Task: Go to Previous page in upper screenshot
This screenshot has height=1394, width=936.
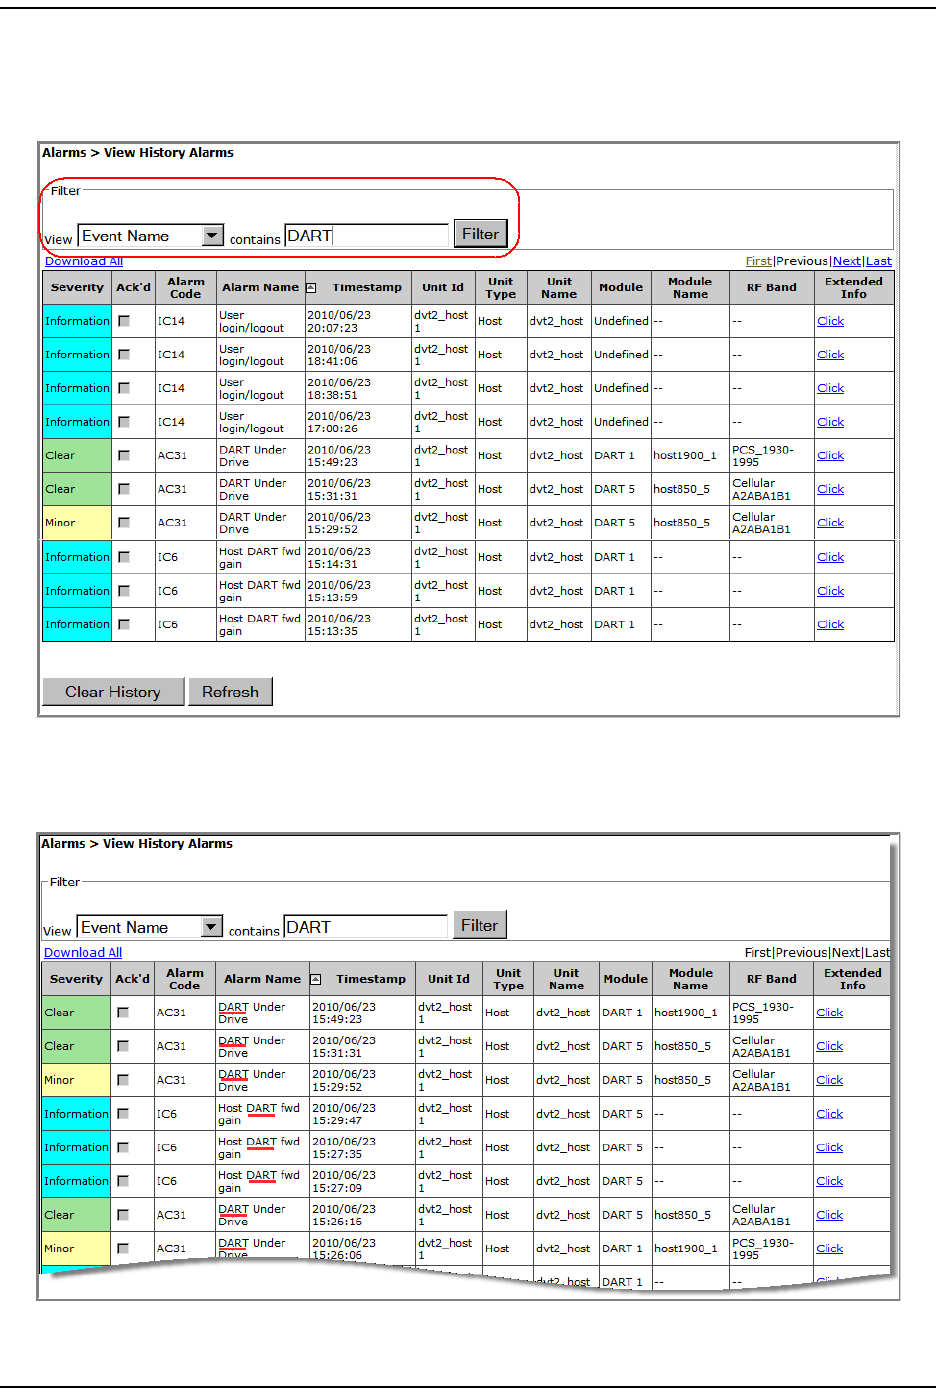Action: tap(802, 261)
